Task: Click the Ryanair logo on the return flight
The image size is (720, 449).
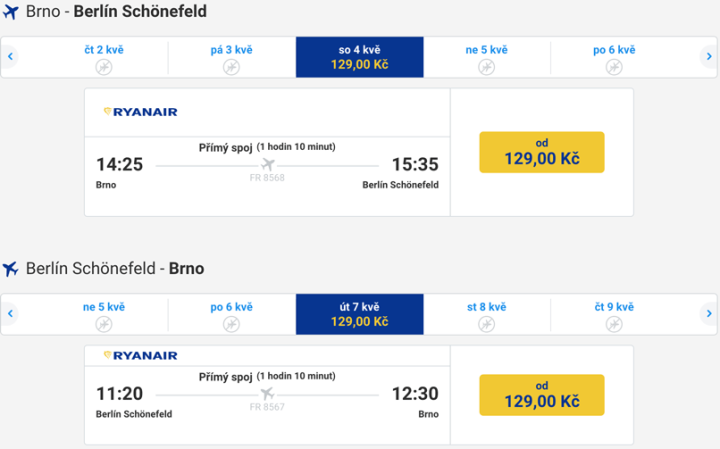Action: tap(140, 355)
